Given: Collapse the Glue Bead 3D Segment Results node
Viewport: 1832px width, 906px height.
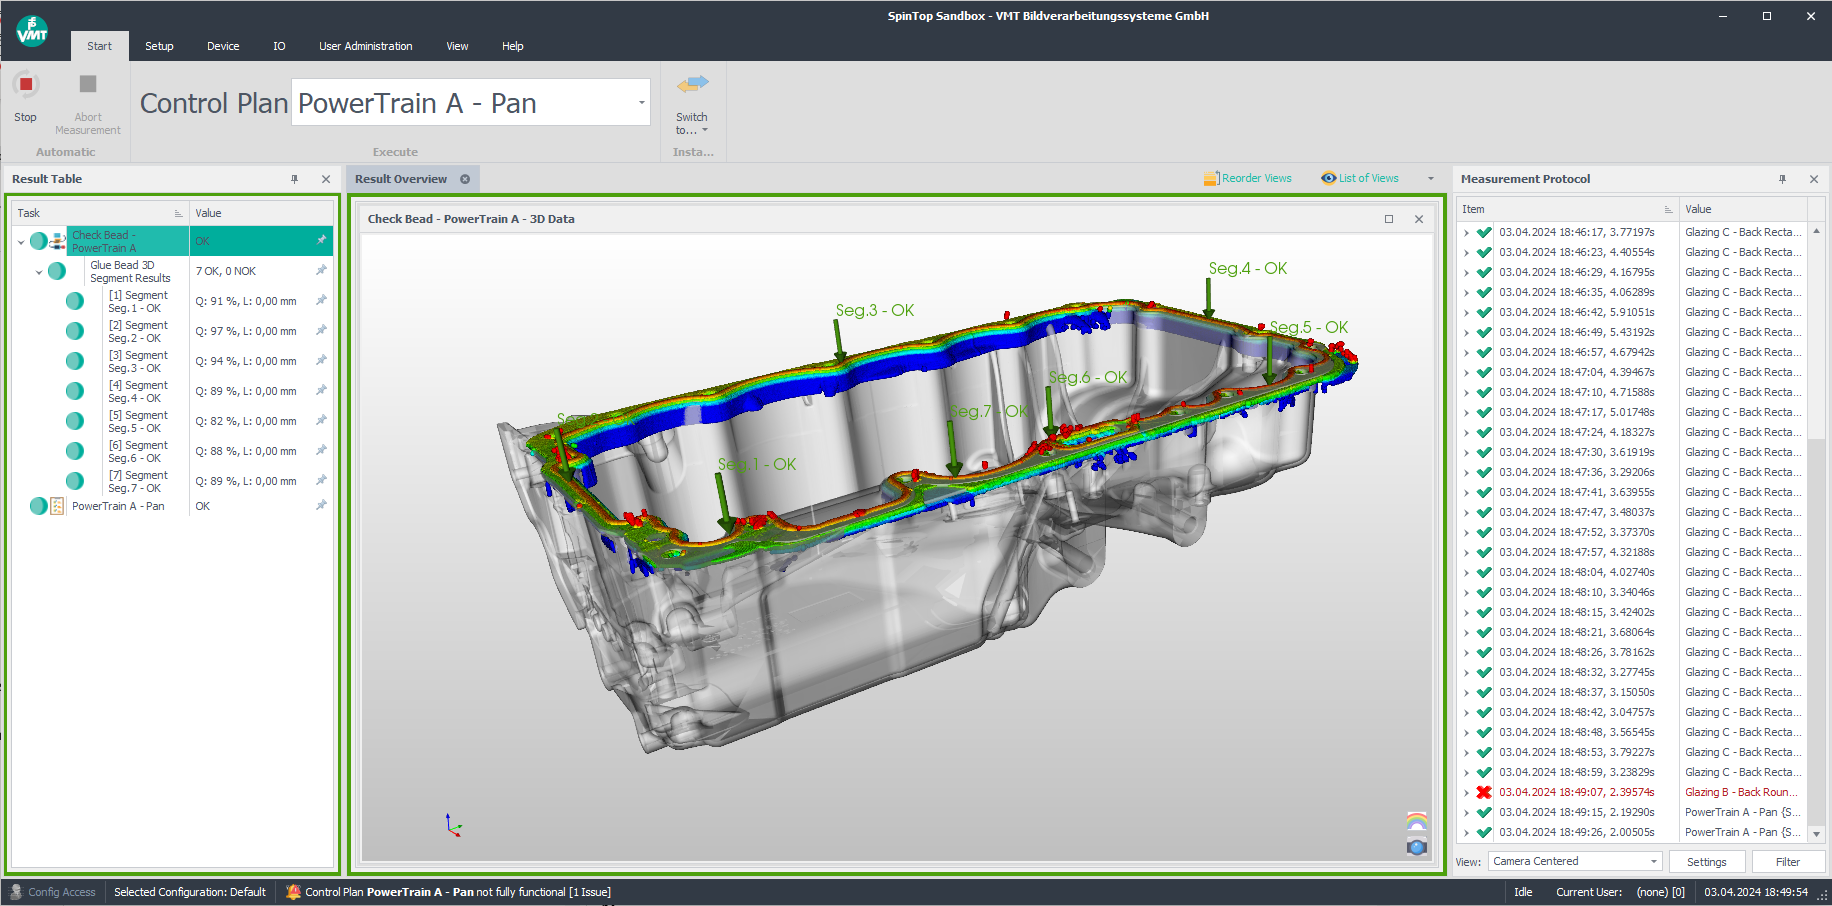Looking at the screenshot, I should pyautogui.click(x=39, y=272).
